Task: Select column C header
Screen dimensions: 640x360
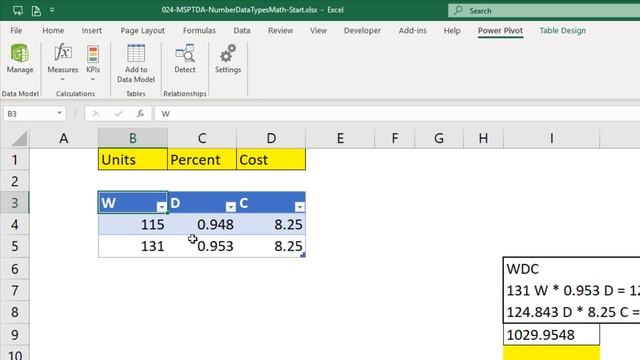Action: pyautogui.click(x=202, y=138)
